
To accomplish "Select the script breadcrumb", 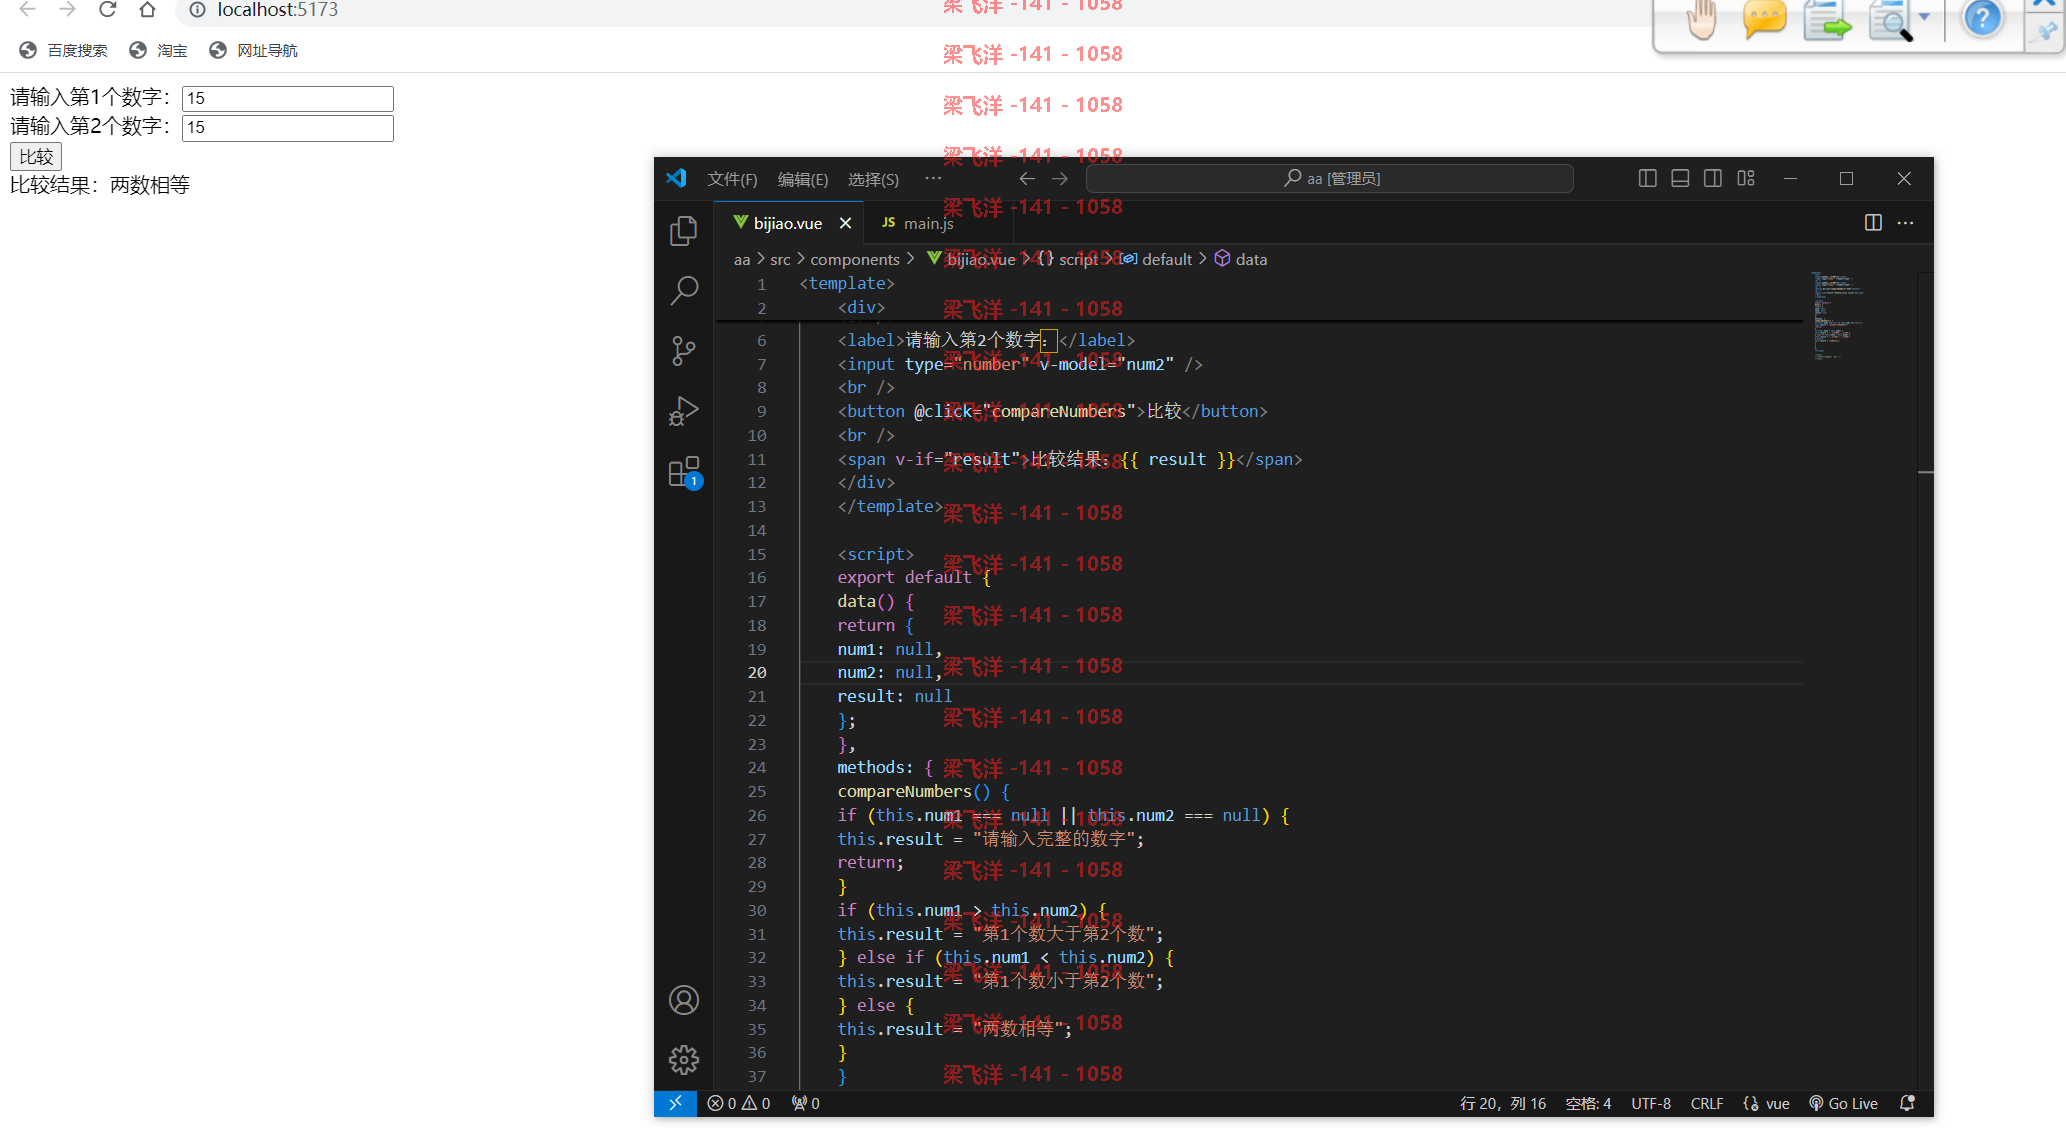I will (1067, 259).
